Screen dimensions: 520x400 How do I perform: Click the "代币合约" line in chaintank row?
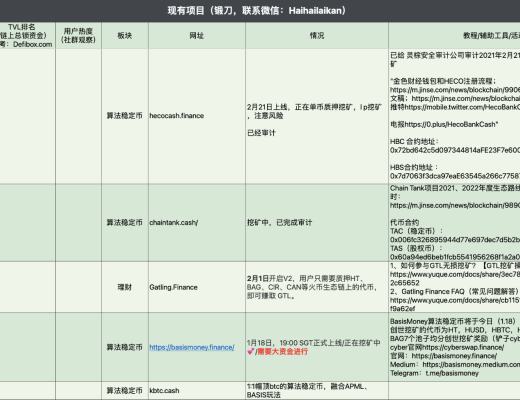pyautogui.click(x=405, y=222)
